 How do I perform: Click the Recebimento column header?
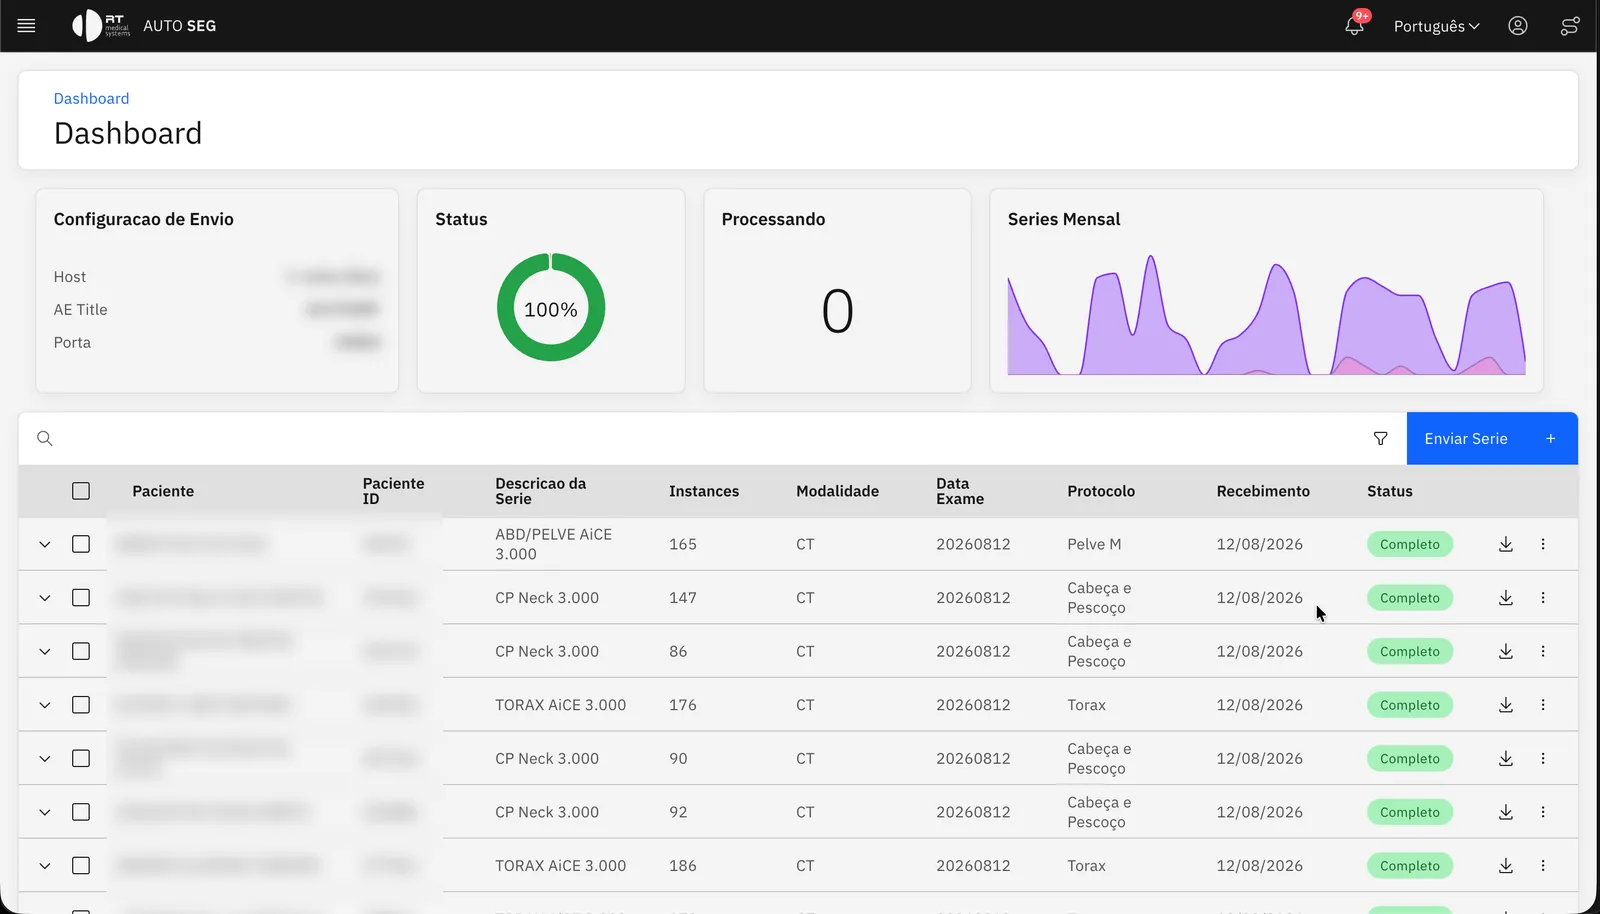[x=1263, y=491]
